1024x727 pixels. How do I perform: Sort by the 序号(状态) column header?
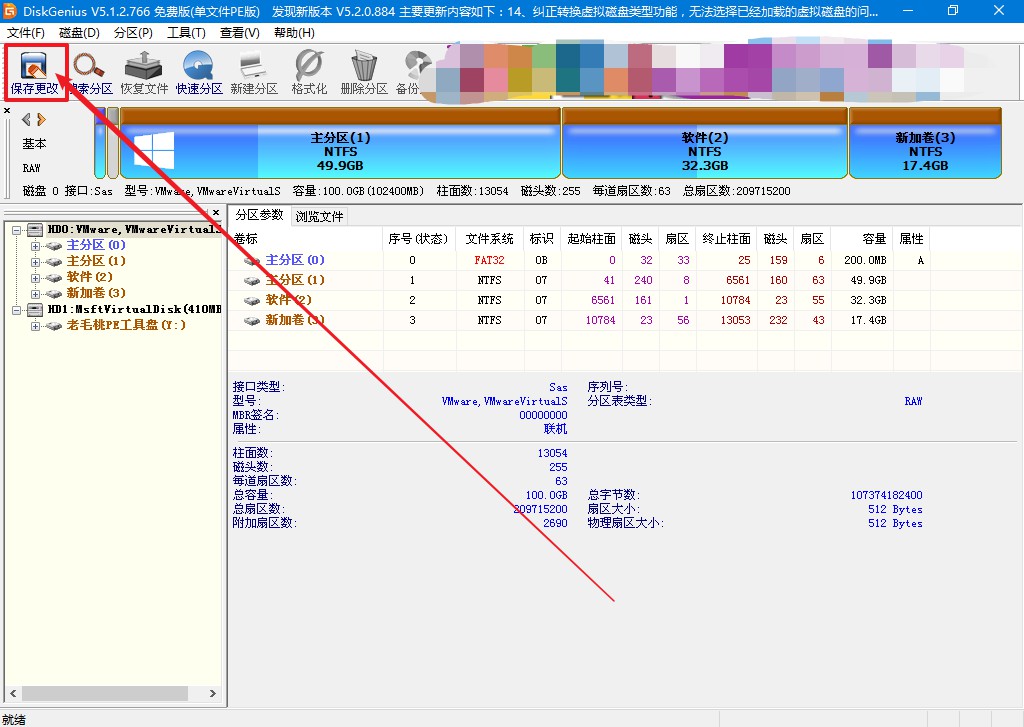pyautogui.click(x=419, y=239)
